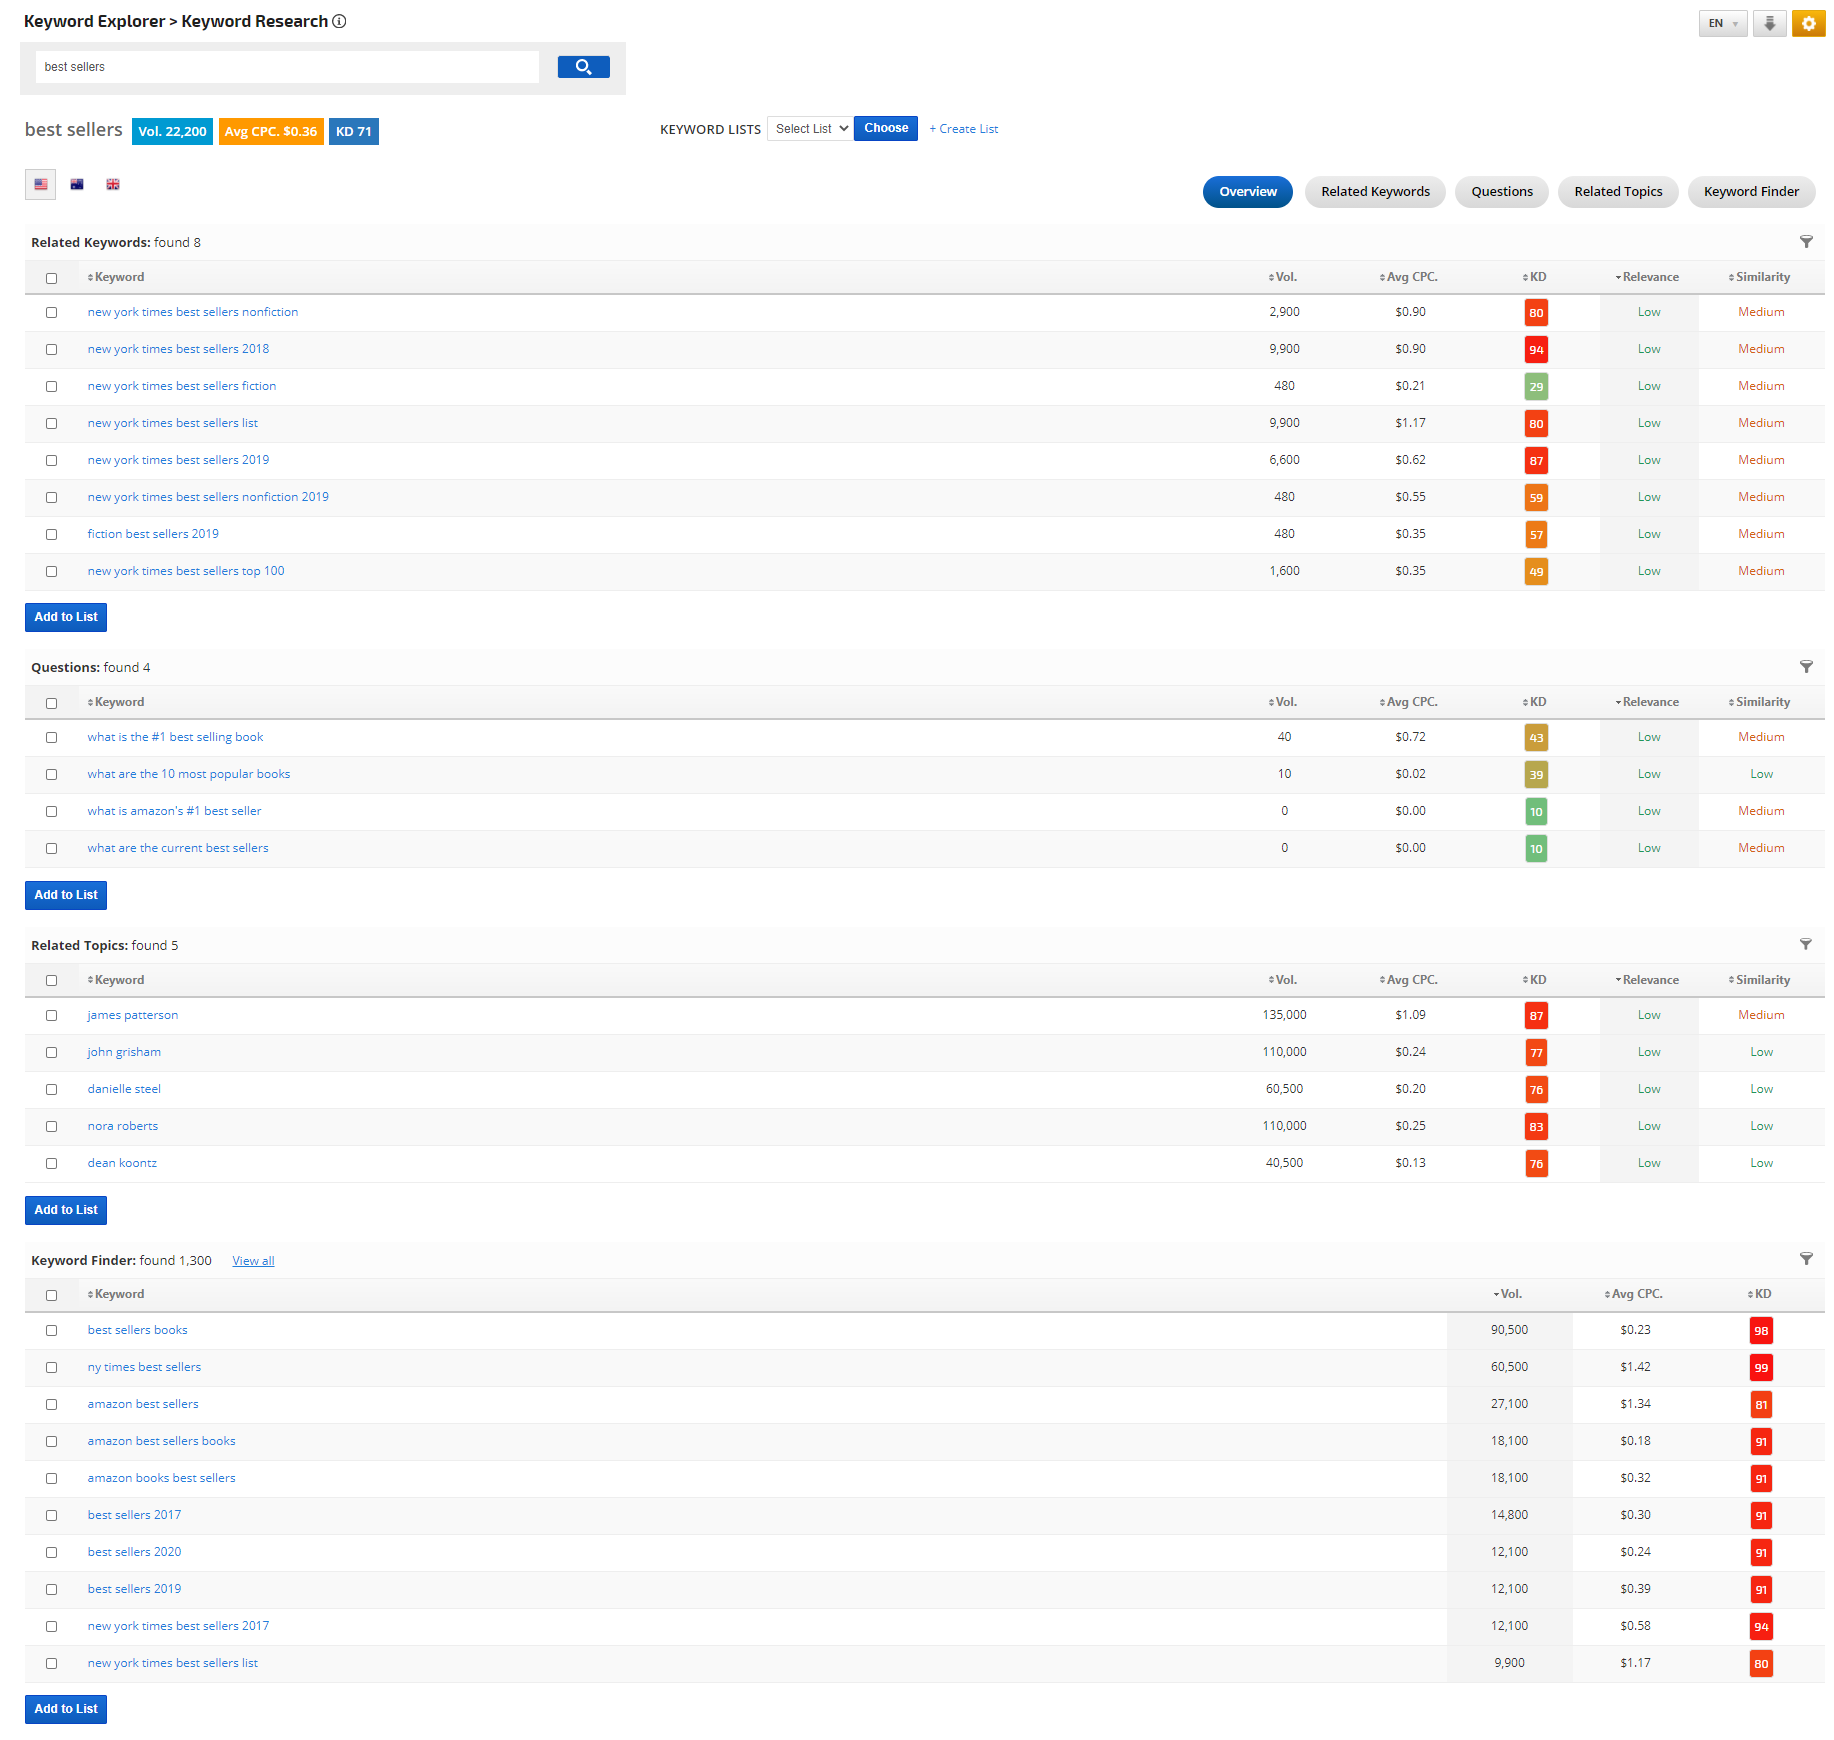Image resolution: width=1834 pixels, height=1740 pixels.
Task: Select the United States flag icon
Action: pyautogui.click(x=41, y=184)
